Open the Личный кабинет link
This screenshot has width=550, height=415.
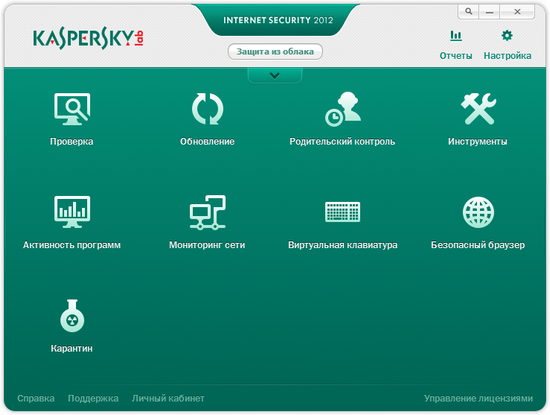pos(168,398)
